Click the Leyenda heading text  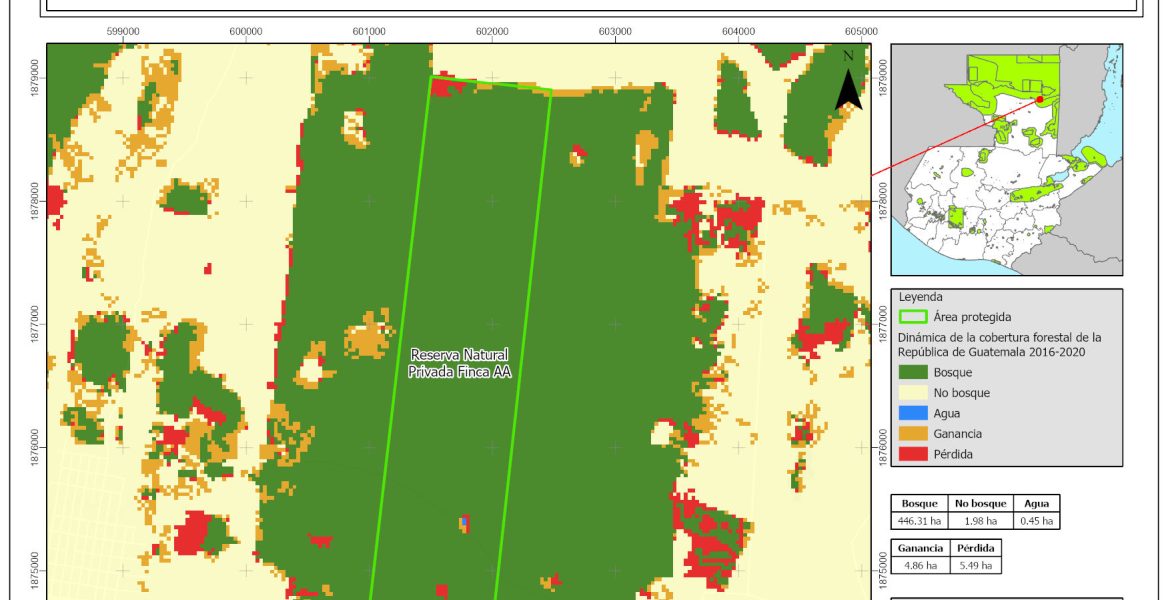(923, 297)
